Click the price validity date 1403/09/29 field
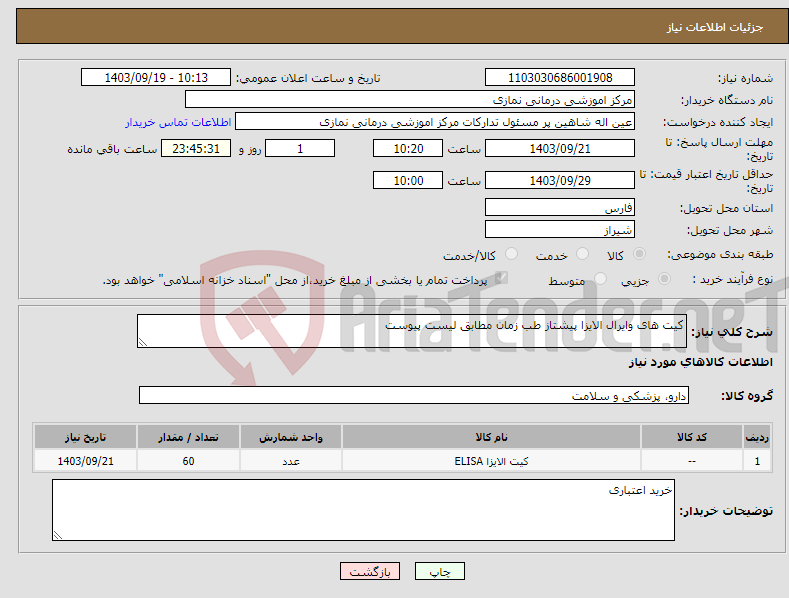The image size is (789, 598). (x=560, y=180)
